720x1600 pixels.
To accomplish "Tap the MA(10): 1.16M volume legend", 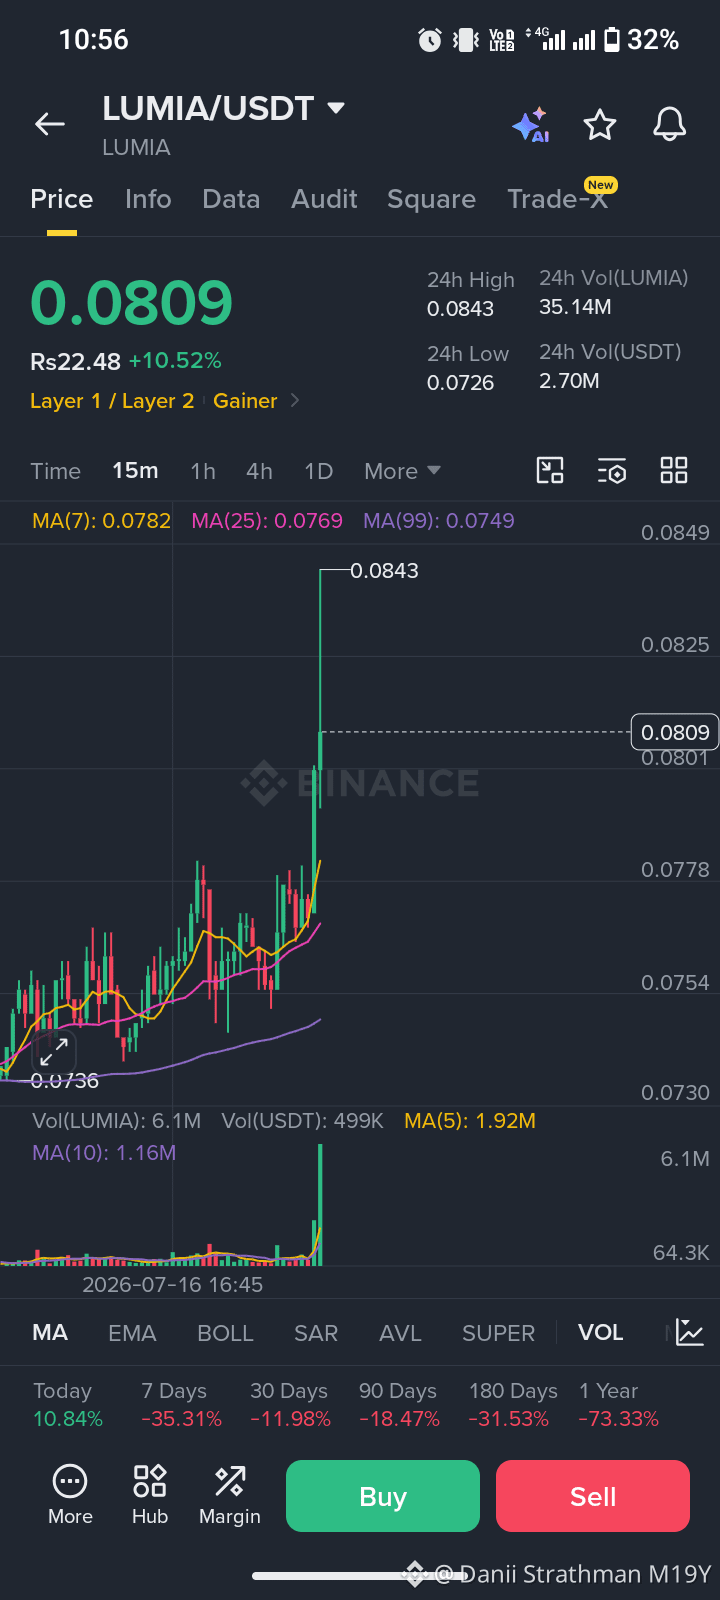I will click(104, 1153).
